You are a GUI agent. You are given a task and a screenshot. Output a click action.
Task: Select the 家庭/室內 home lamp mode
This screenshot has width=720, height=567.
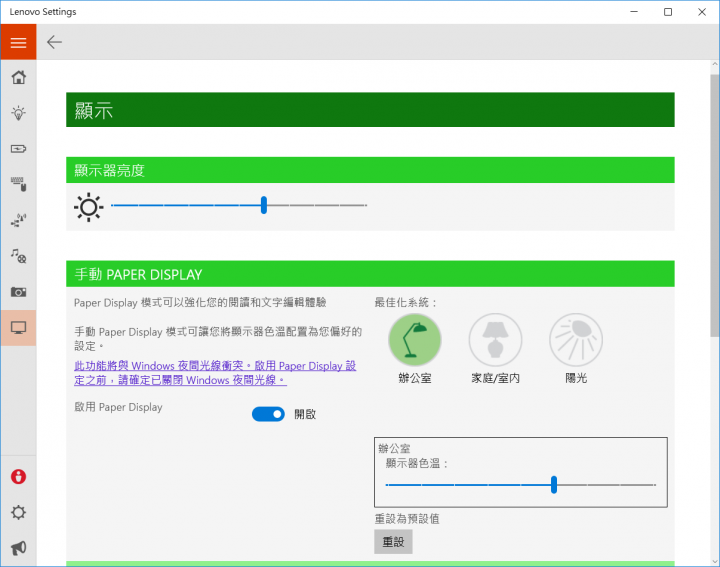coord(495,340)
